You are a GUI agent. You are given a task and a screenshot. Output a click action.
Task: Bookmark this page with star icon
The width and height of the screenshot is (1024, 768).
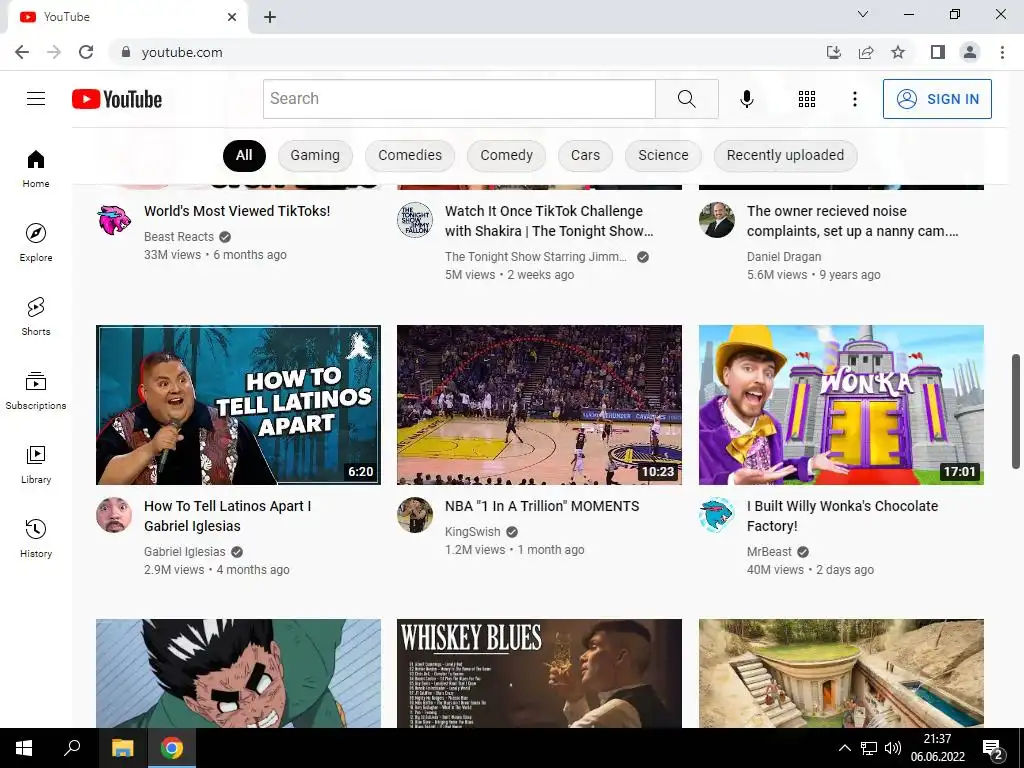point(898,52)
